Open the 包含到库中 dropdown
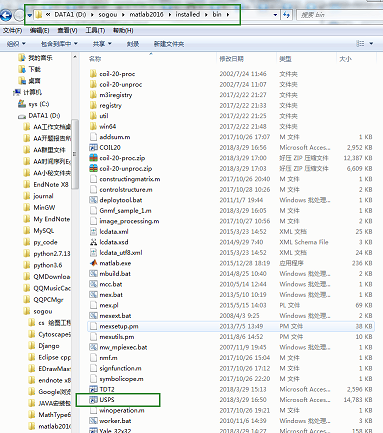 (x=59, y=44)
